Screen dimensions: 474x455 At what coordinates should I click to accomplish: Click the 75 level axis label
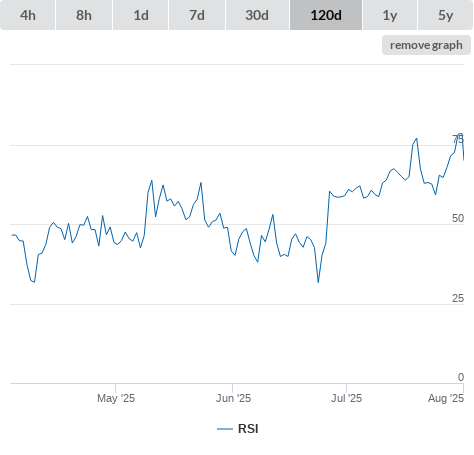458,139
